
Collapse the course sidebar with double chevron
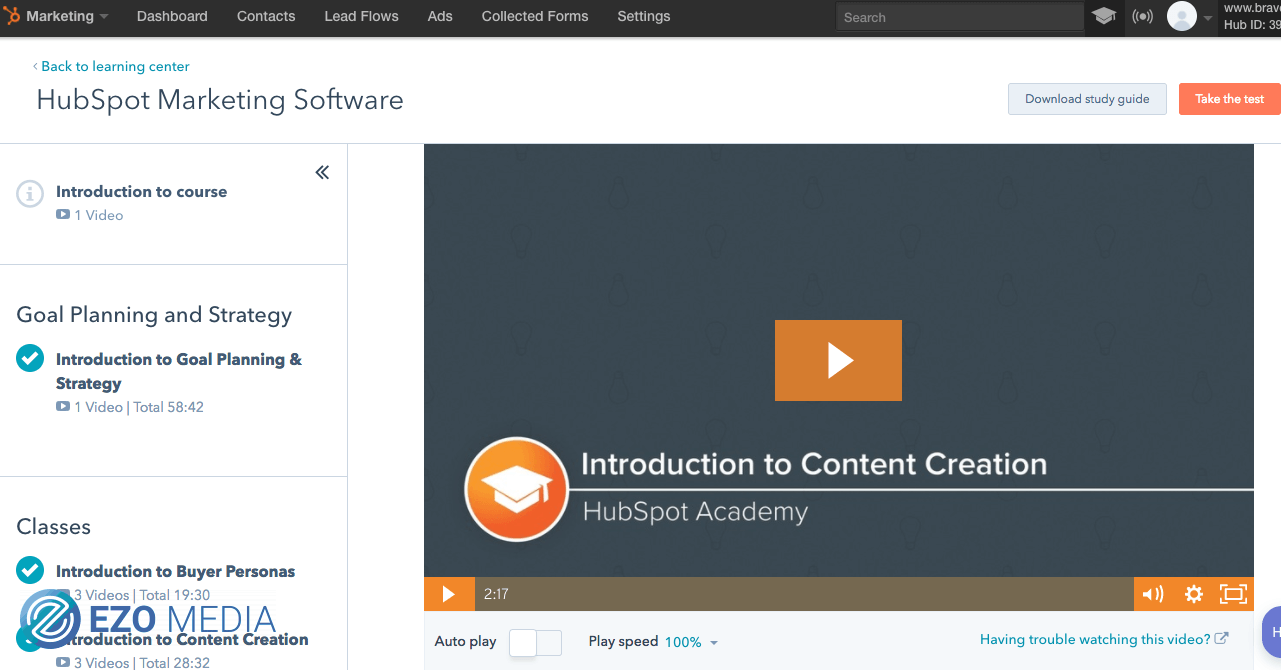coord(322,172)
